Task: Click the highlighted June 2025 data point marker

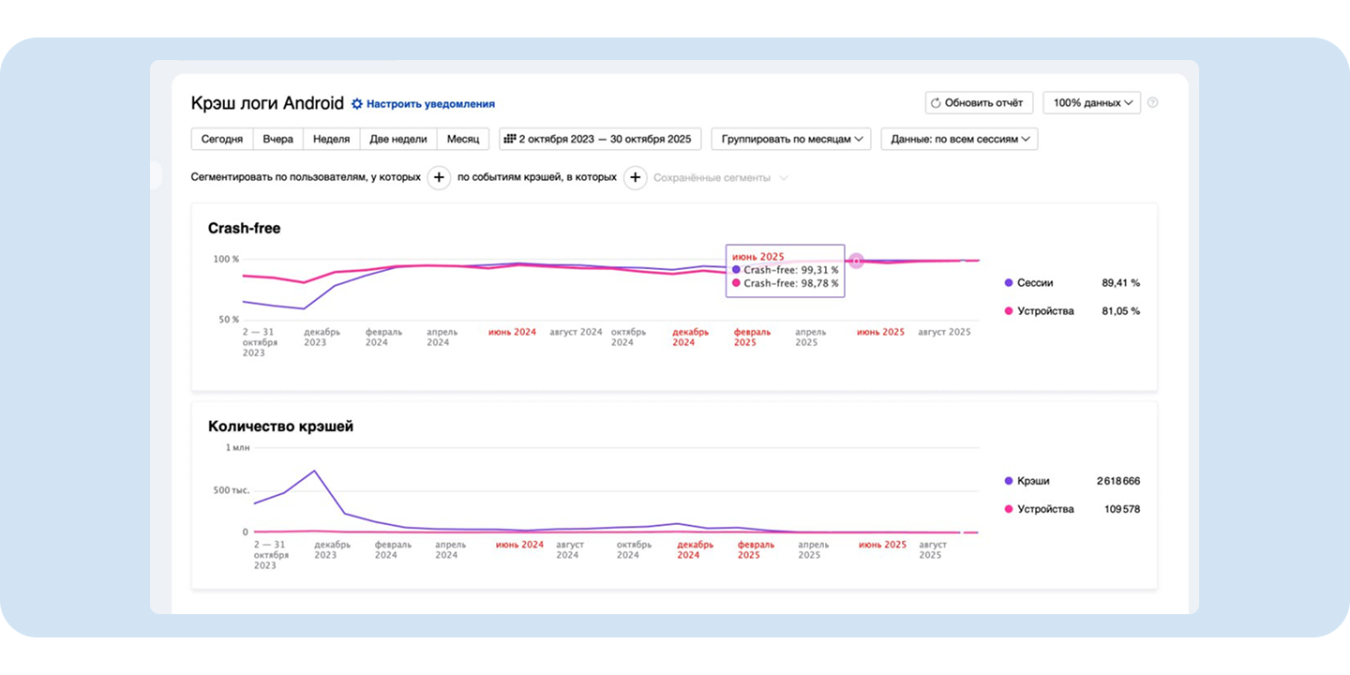Action: click(x=857, y=261)
